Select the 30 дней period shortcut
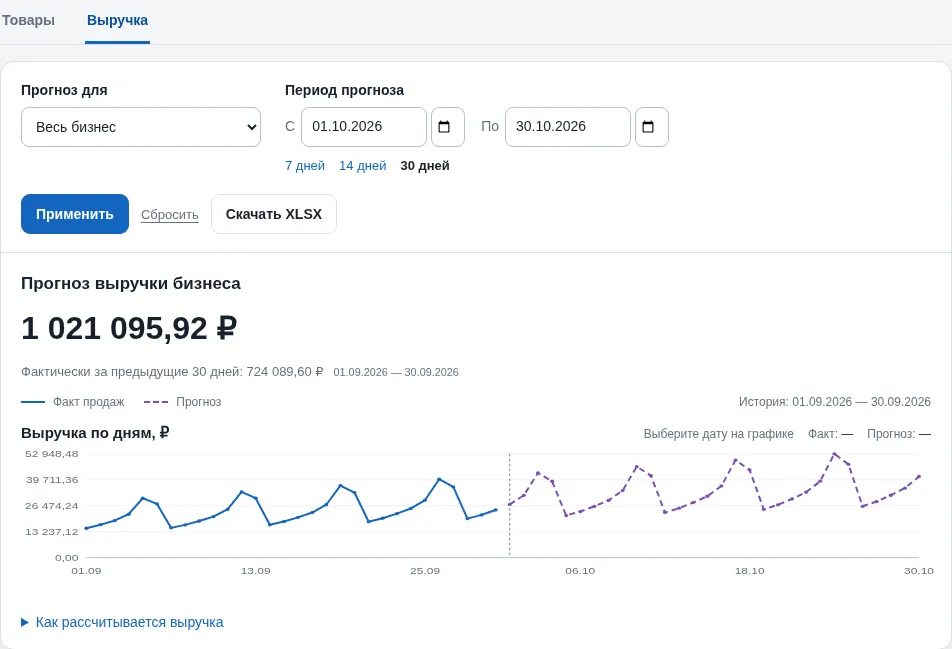Screen dimensions: 952x649 click(x=425, y=166)
